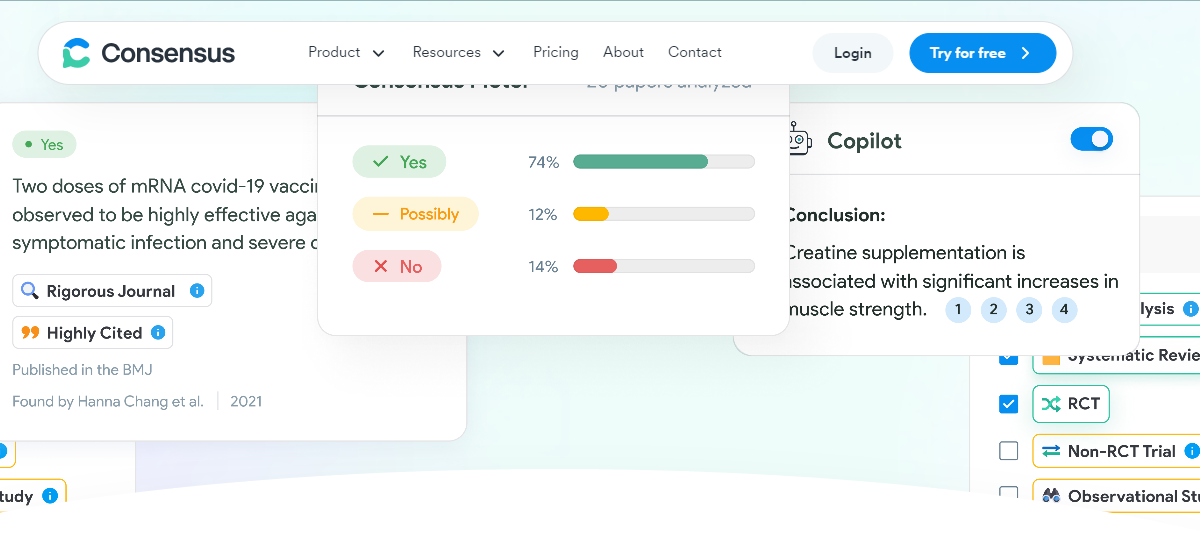The height and width of the screenshot is (548, 1200).
Task: Select the Yes meter pill
Action: click(399, 162)
